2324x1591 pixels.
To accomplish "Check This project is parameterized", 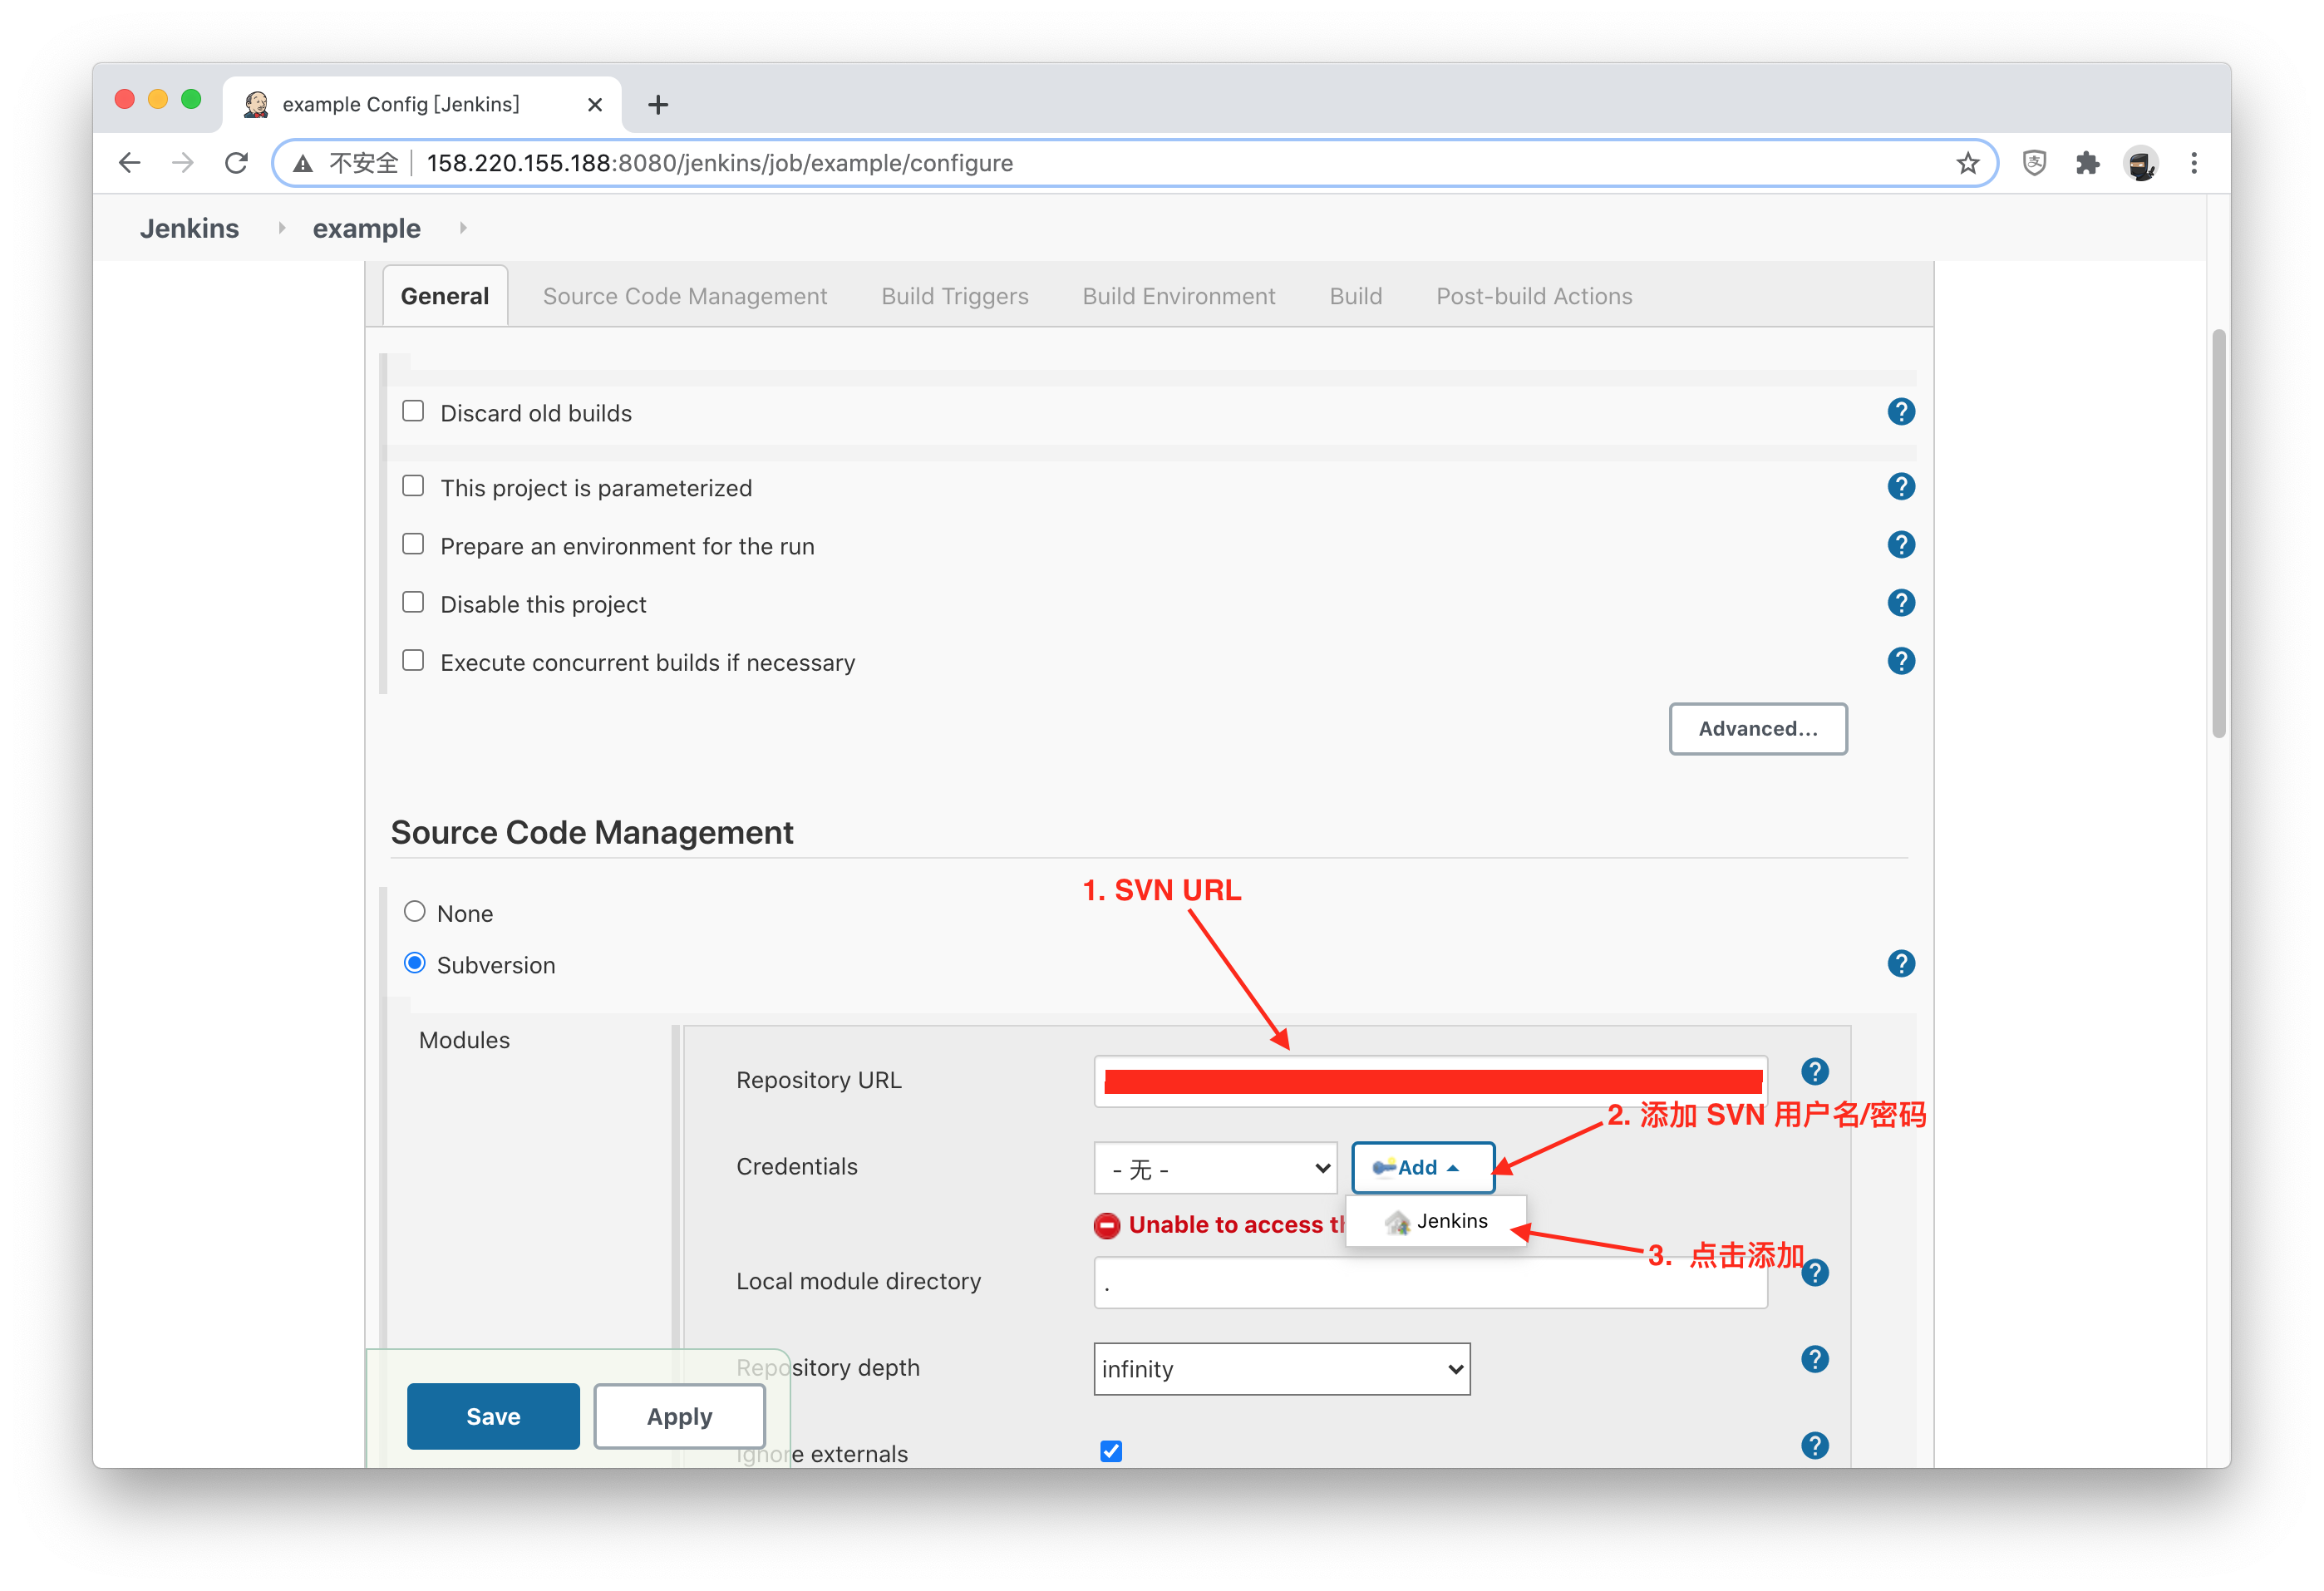I will [x=413, y=486].
